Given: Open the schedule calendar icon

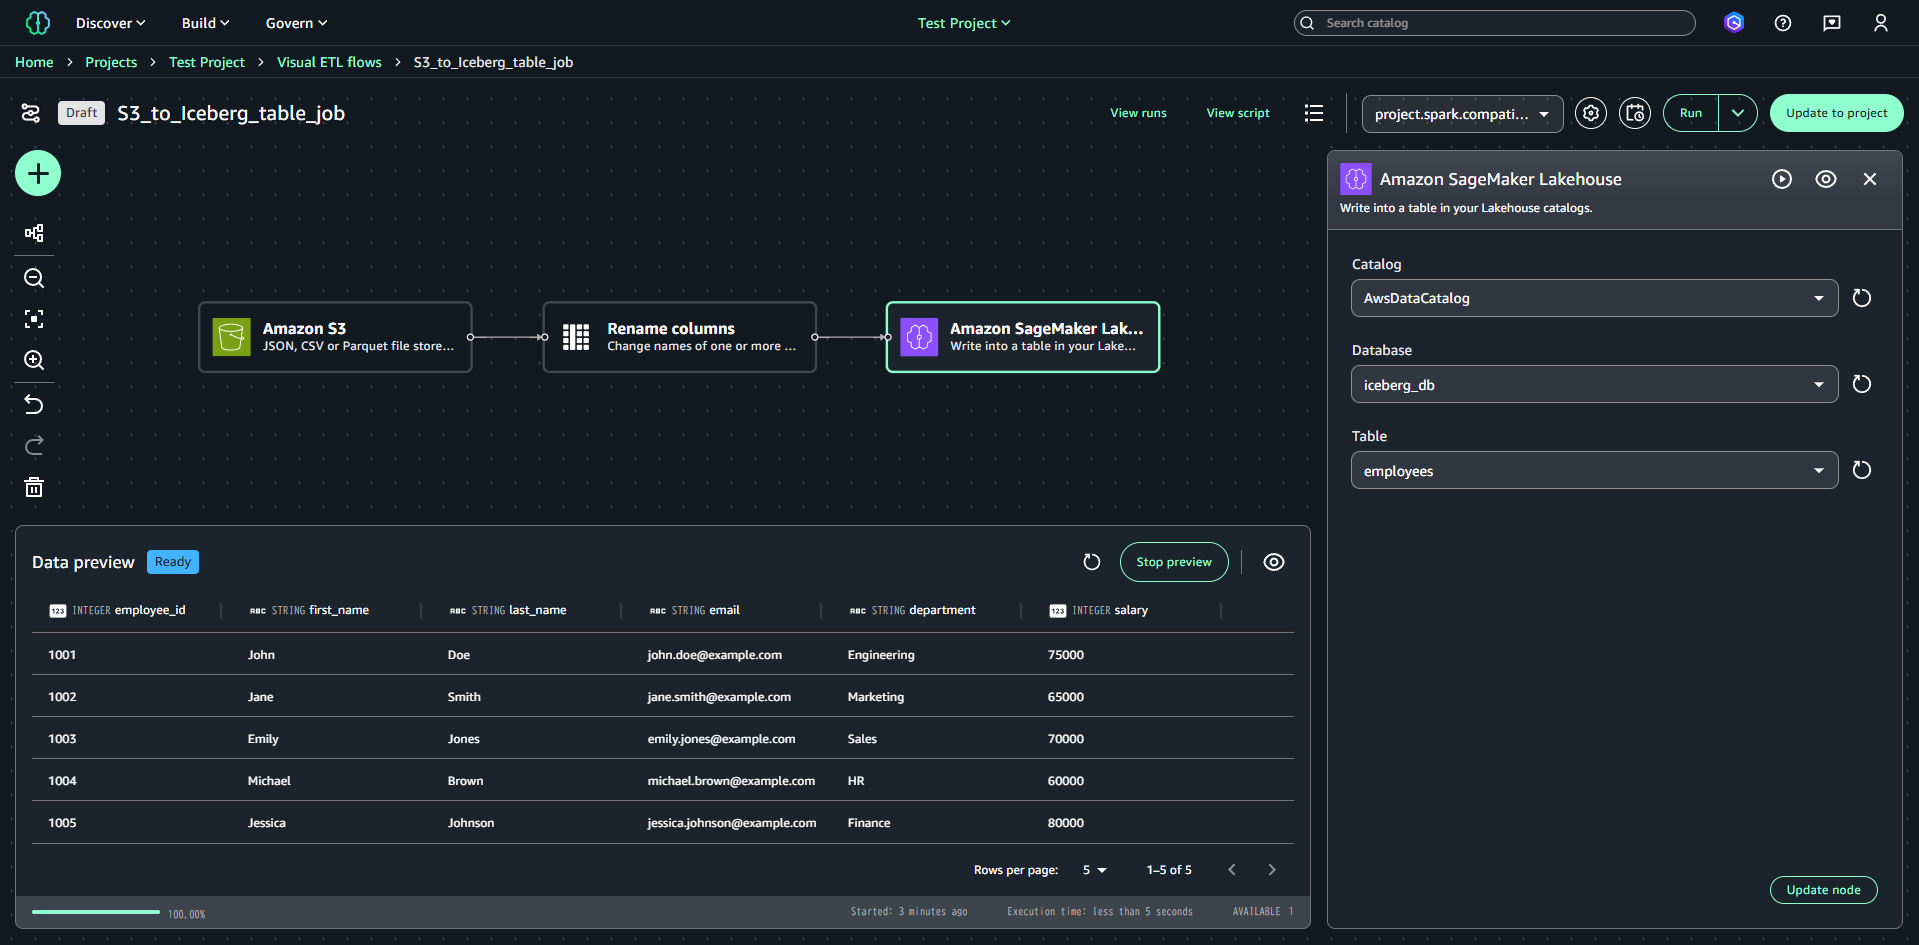Looking at the screenshot, I should (1635, 114).
